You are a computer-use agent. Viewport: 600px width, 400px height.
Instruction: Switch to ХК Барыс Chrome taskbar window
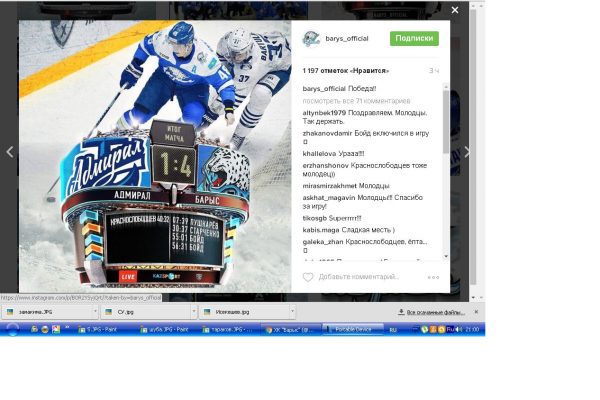pyautogui.click(x=290, y=329)
